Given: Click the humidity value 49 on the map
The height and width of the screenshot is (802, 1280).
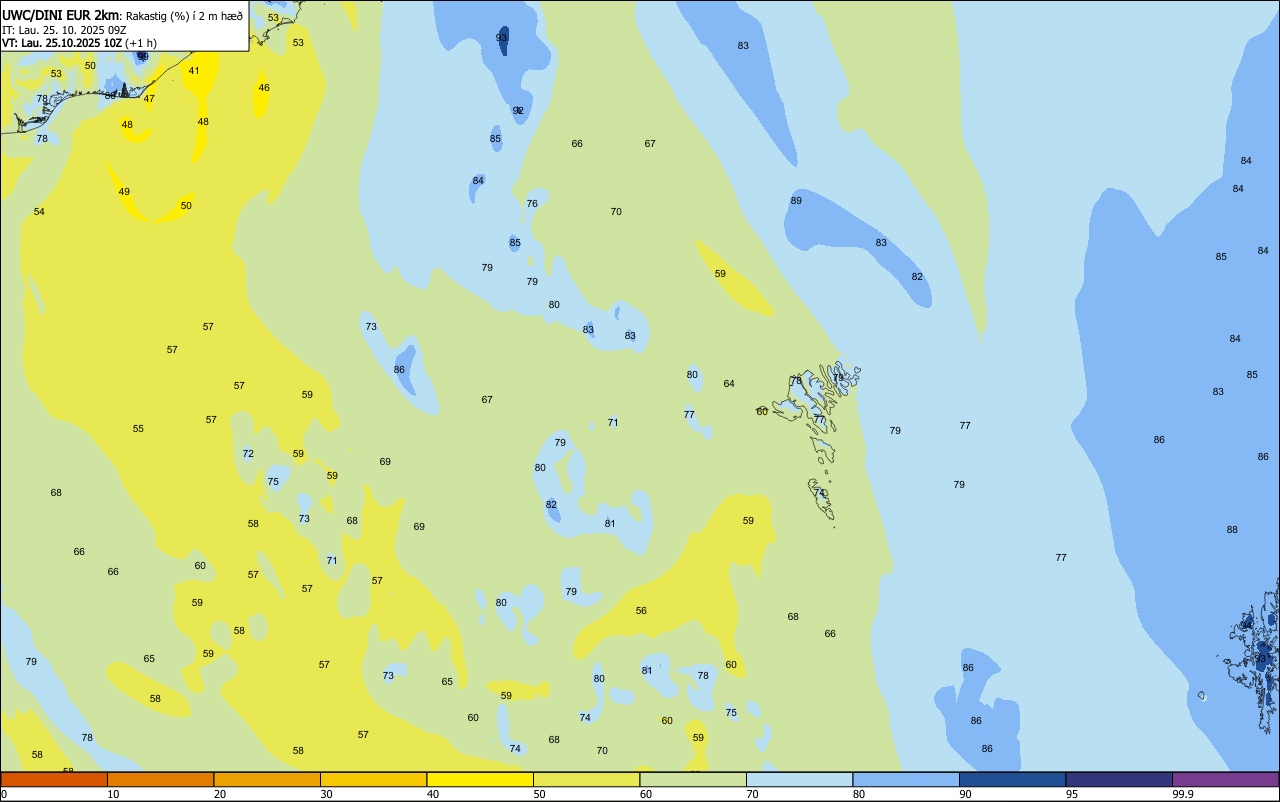Looking at the screenshot, I should tap(124, 192).
